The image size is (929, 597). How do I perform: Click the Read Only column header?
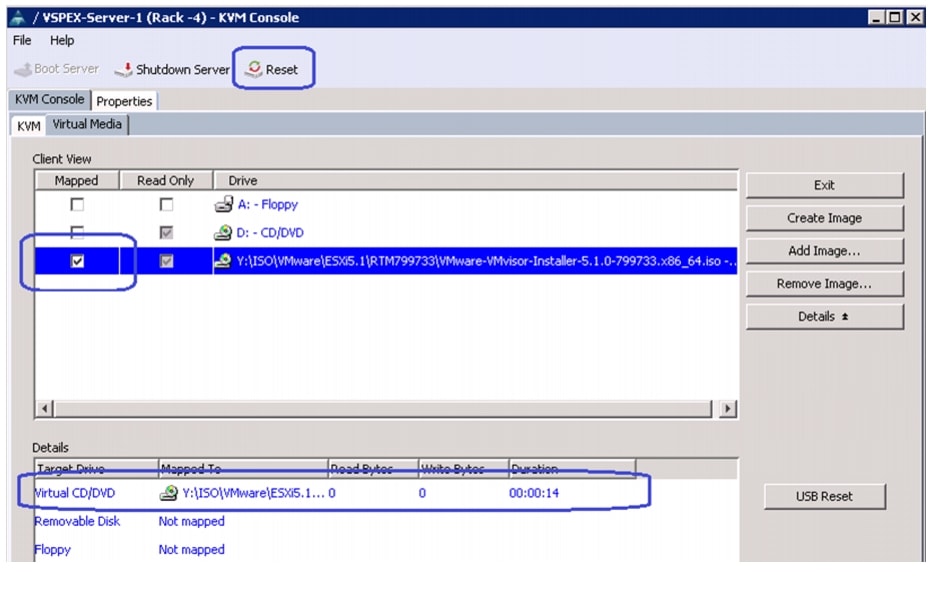click(x=165, y=181)
